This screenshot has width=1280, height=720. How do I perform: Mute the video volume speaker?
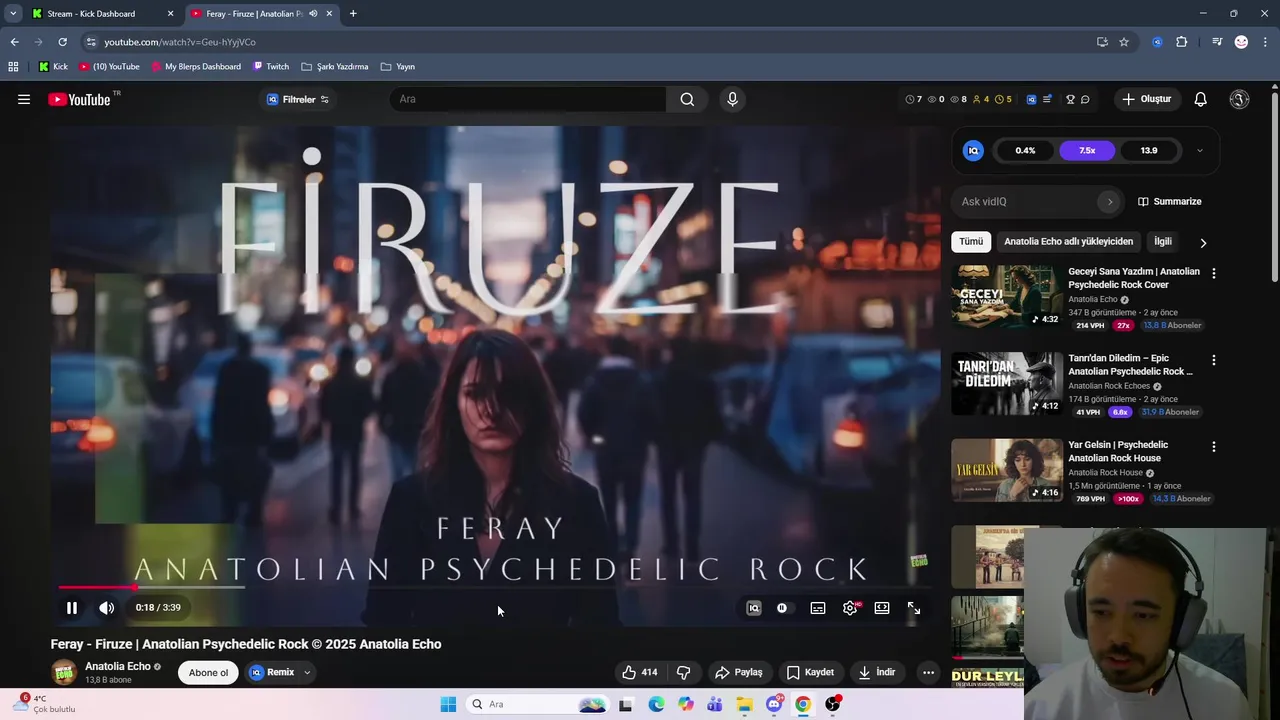[x=106, y=608]
